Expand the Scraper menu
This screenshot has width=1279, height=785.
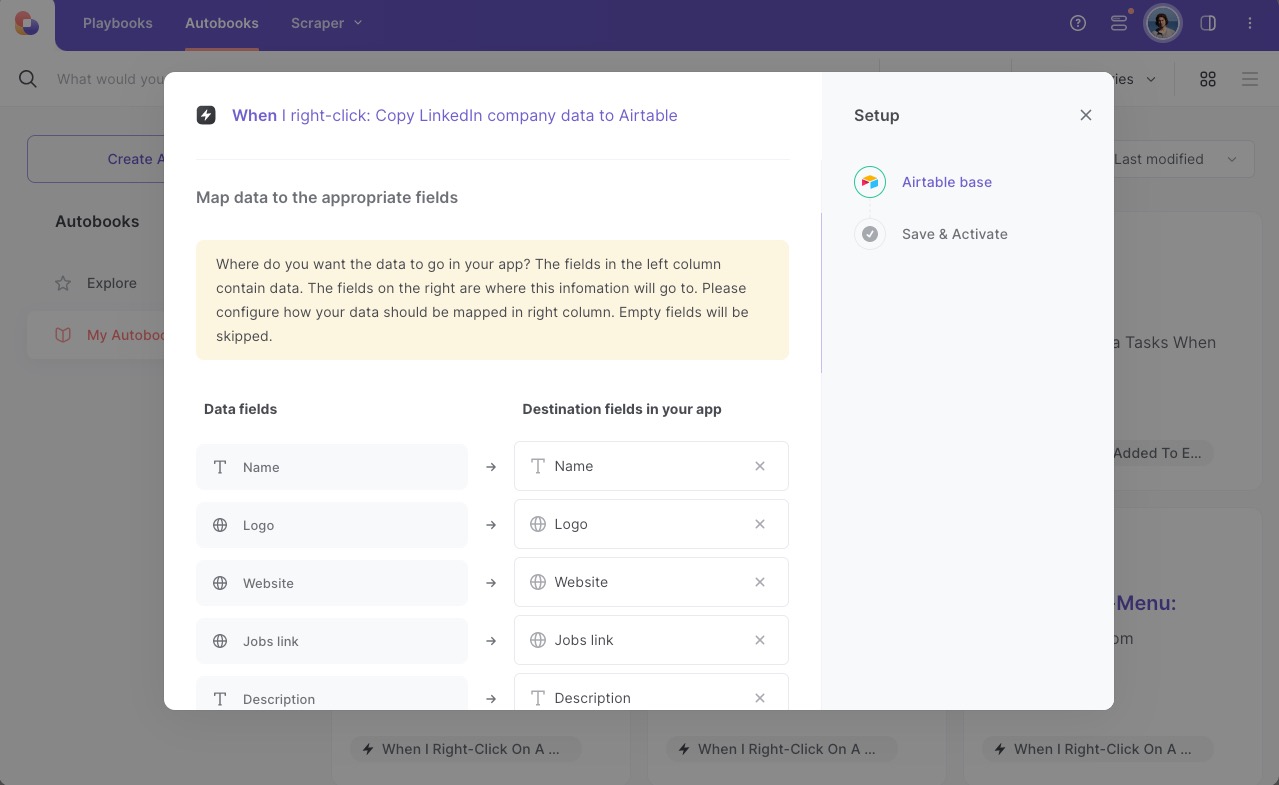[327, 23]
